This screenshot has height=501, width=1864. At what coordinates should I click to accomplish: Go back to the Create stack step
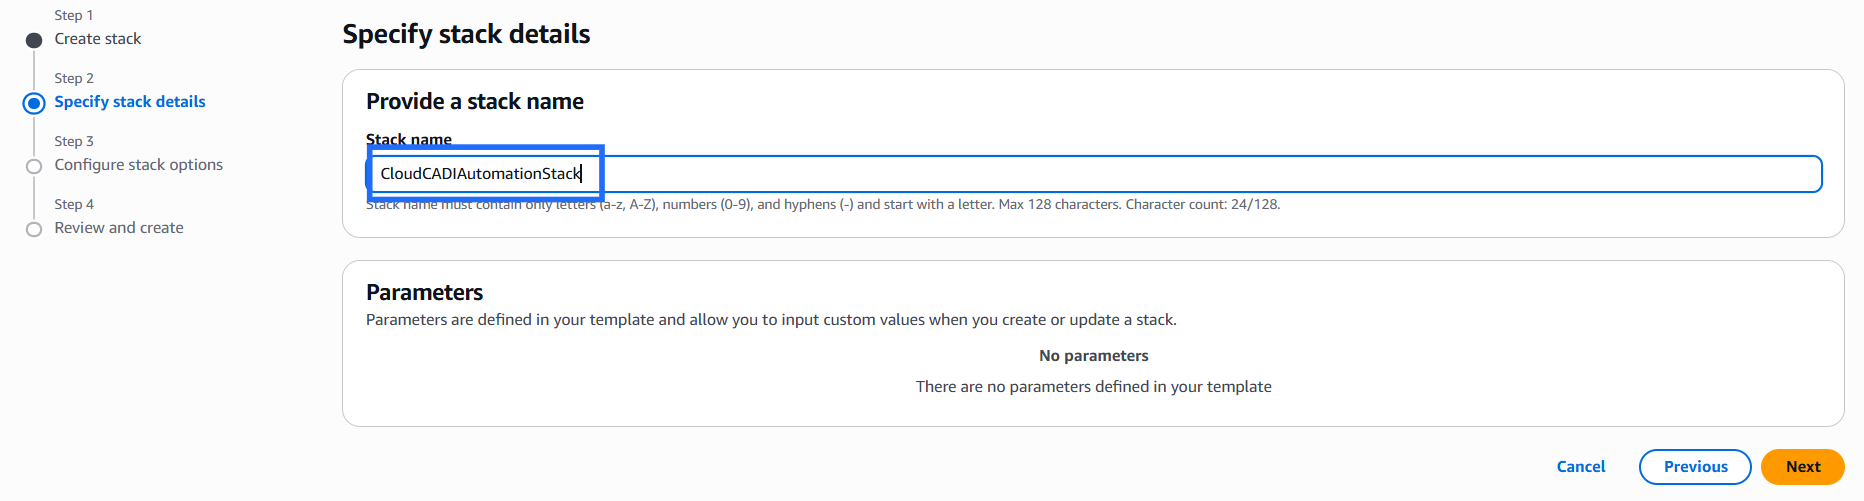pos(97,39)
